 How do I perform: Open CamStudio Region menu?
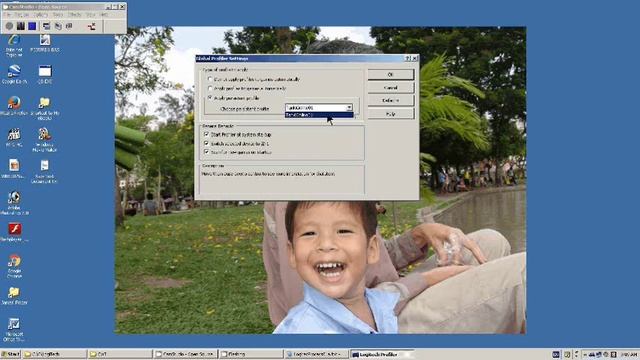point(22,15)
